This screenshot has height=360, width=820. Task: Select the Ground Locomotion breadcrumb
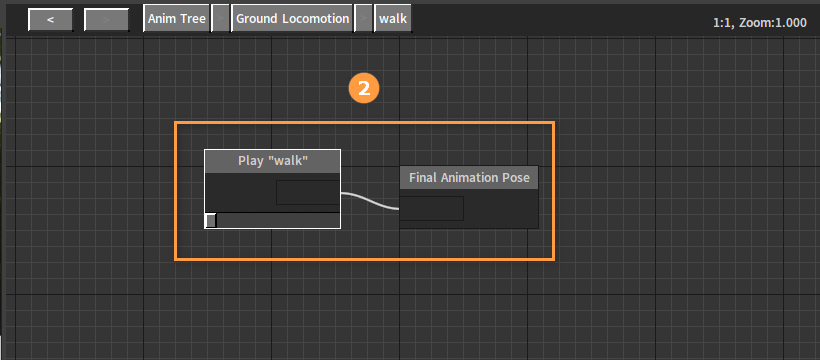tap(292, 19)
